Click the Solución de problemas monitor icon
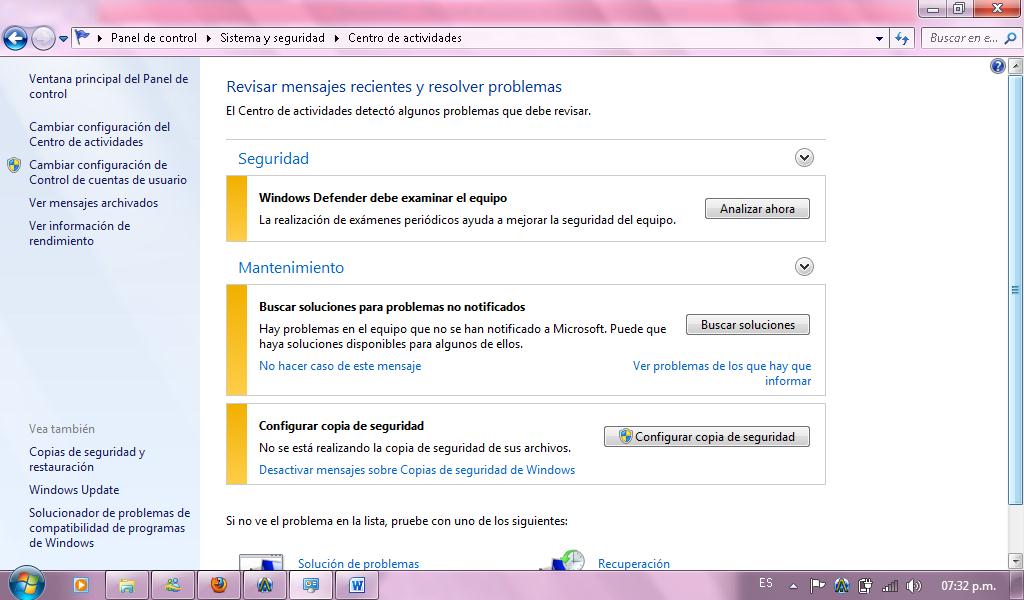 tap(261, 561)
